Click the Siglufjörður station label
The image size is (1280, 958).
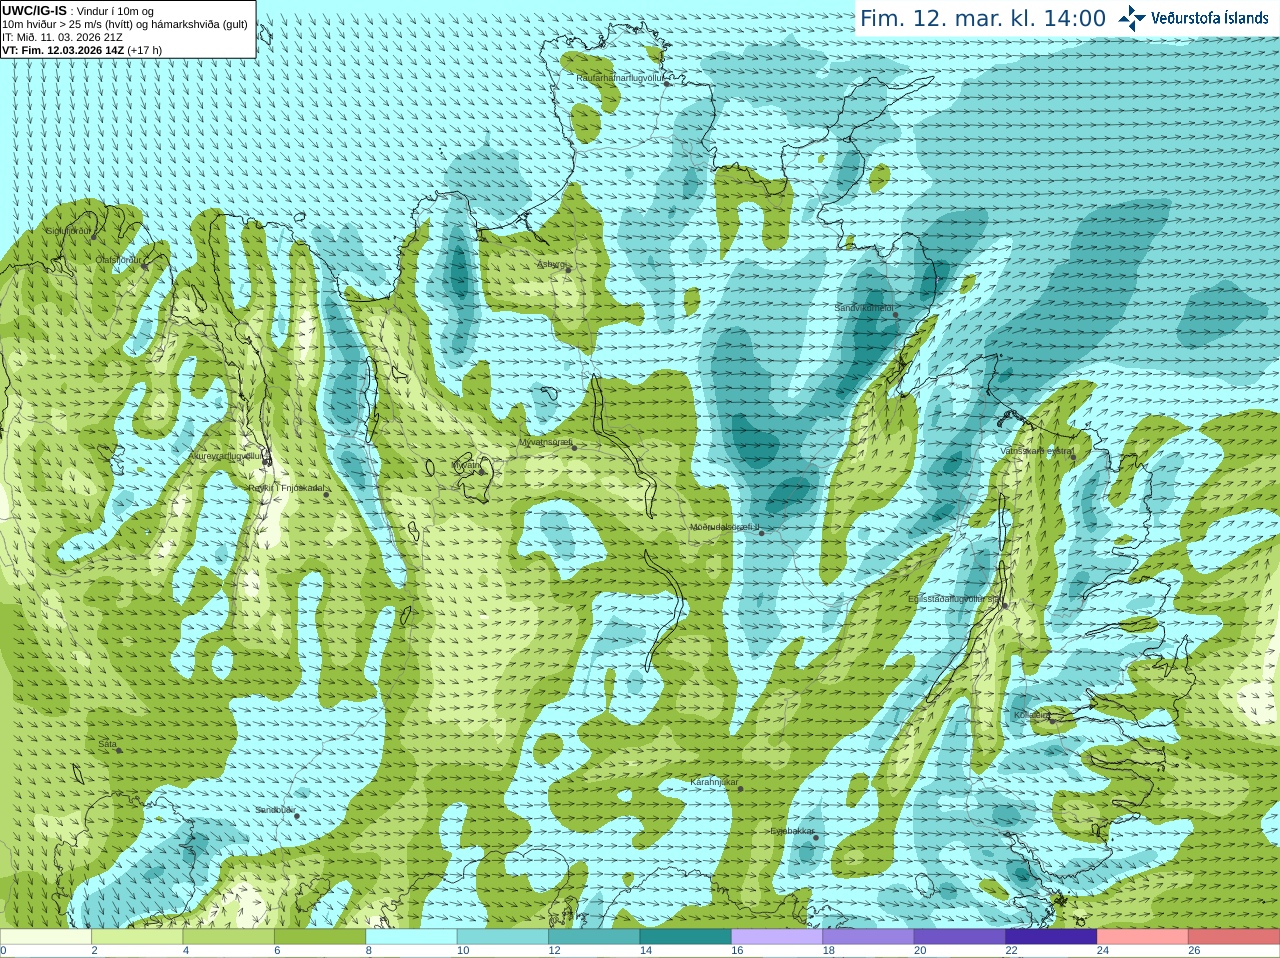[69, 231]
